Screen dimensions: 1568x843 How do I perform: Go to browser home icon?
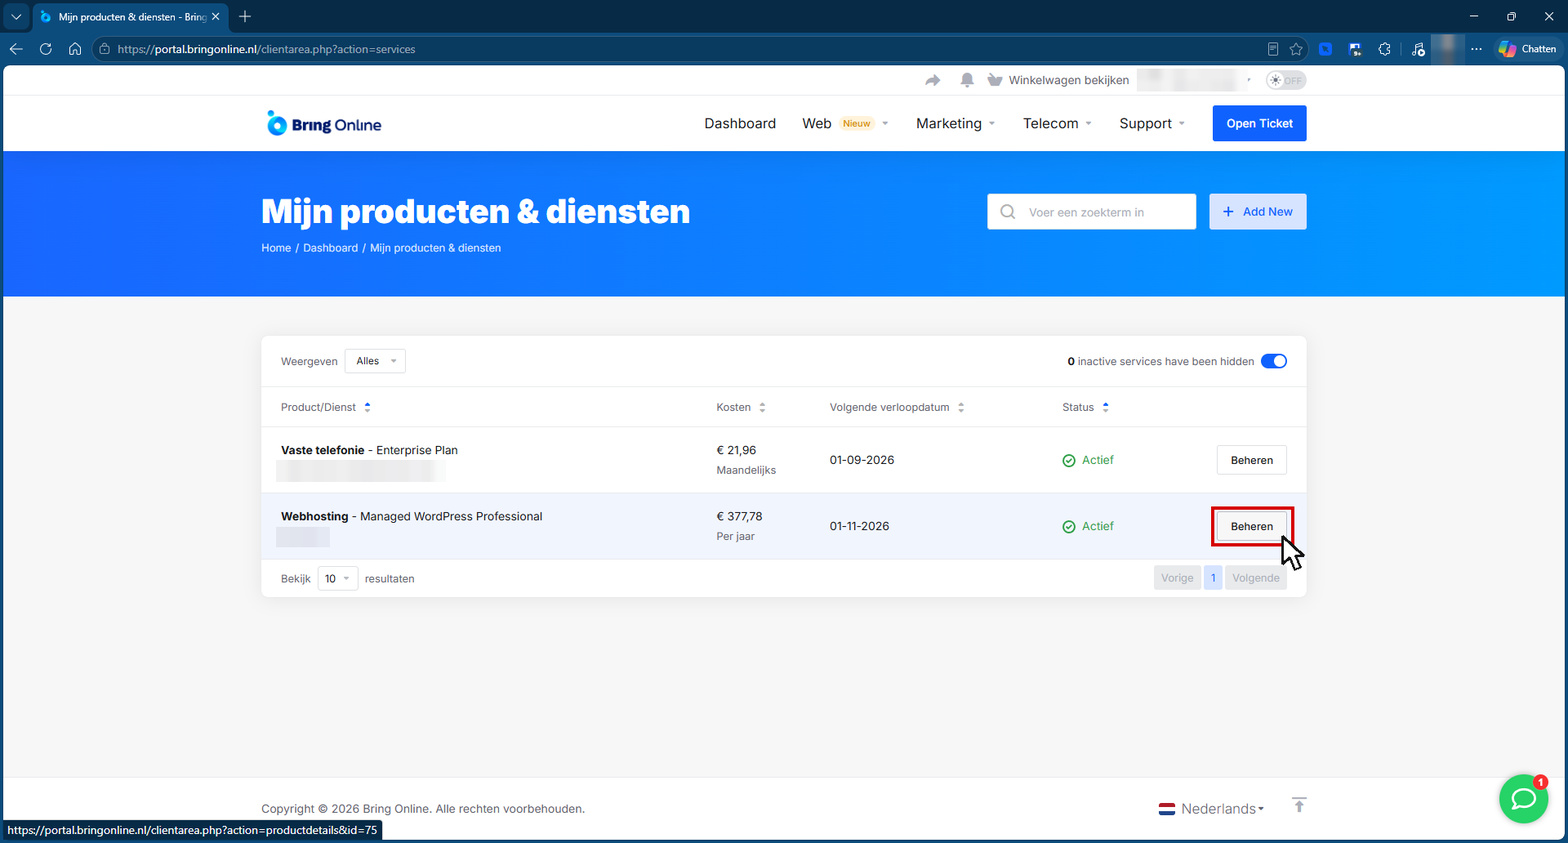click(75, 49)
